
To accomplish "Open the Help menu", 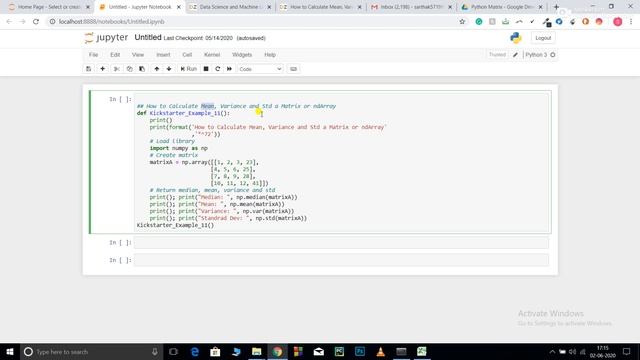I will pos(270,55).
